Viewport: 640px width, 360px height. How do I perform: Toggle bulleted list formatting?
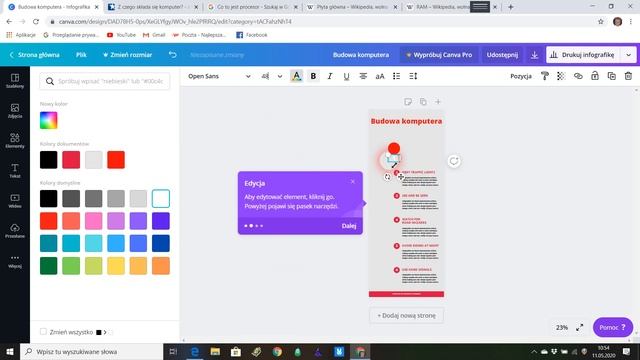[x=396, y=76]
